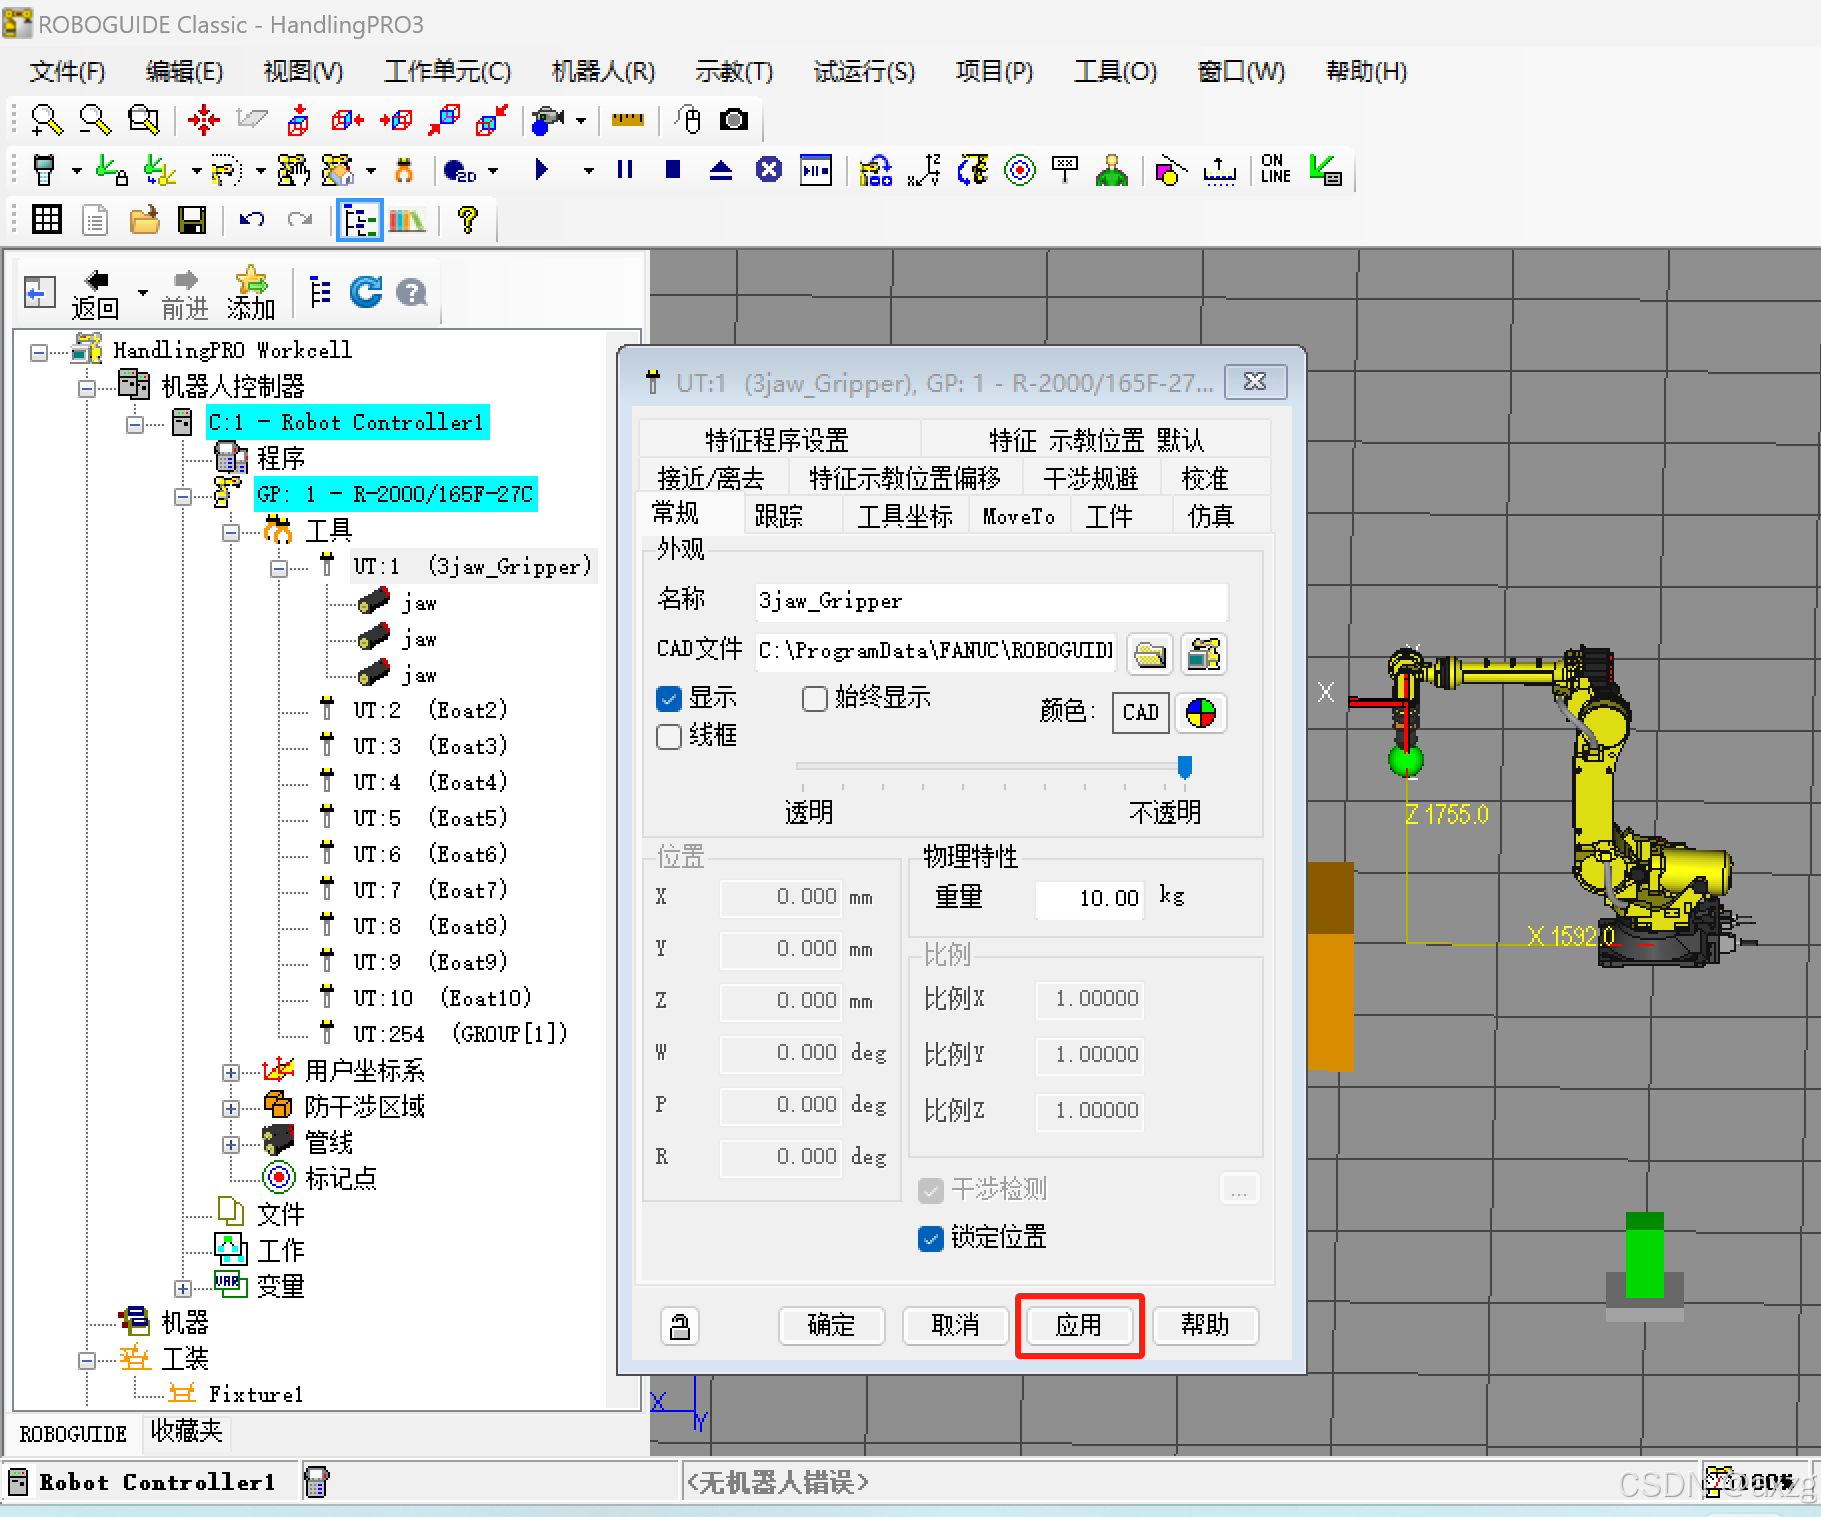Image resolution: width=1821 pixels, height=1517 pixels.
Task: Click the transparency slider handle
Action: 1185,767
